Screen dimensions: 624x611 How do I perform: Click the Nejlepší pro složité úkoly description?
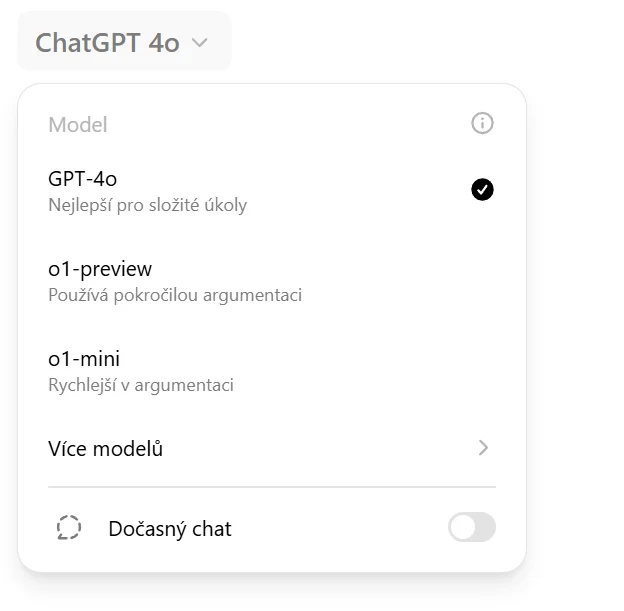pyautogui.click(x=148, y=205)
